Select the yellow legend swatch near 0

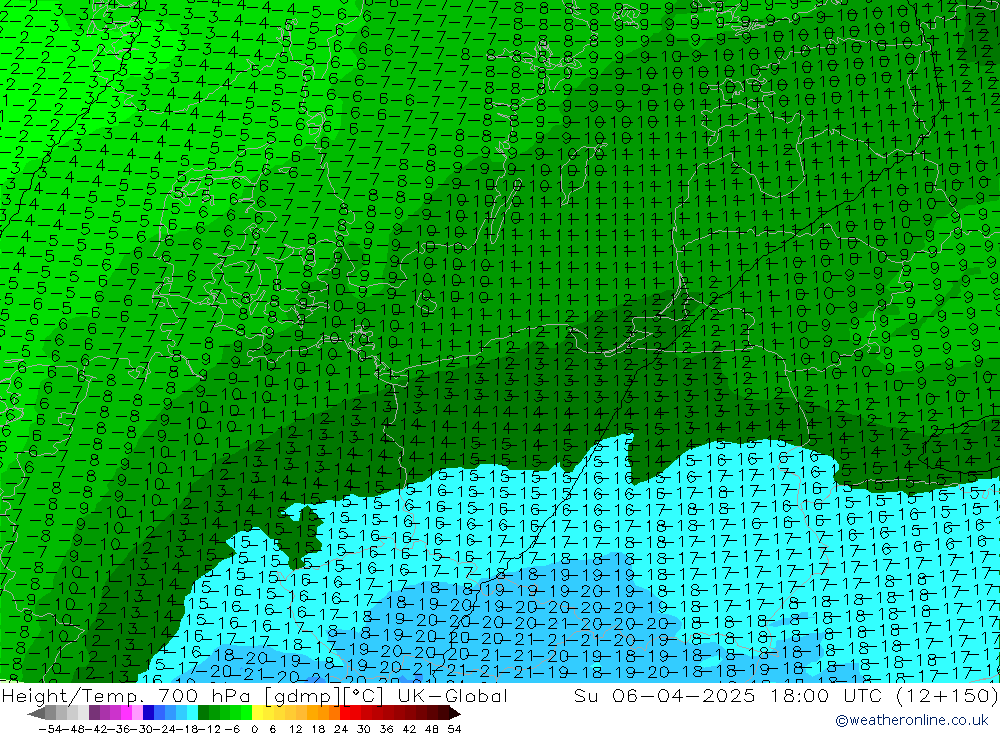click(x=257, y=713)
